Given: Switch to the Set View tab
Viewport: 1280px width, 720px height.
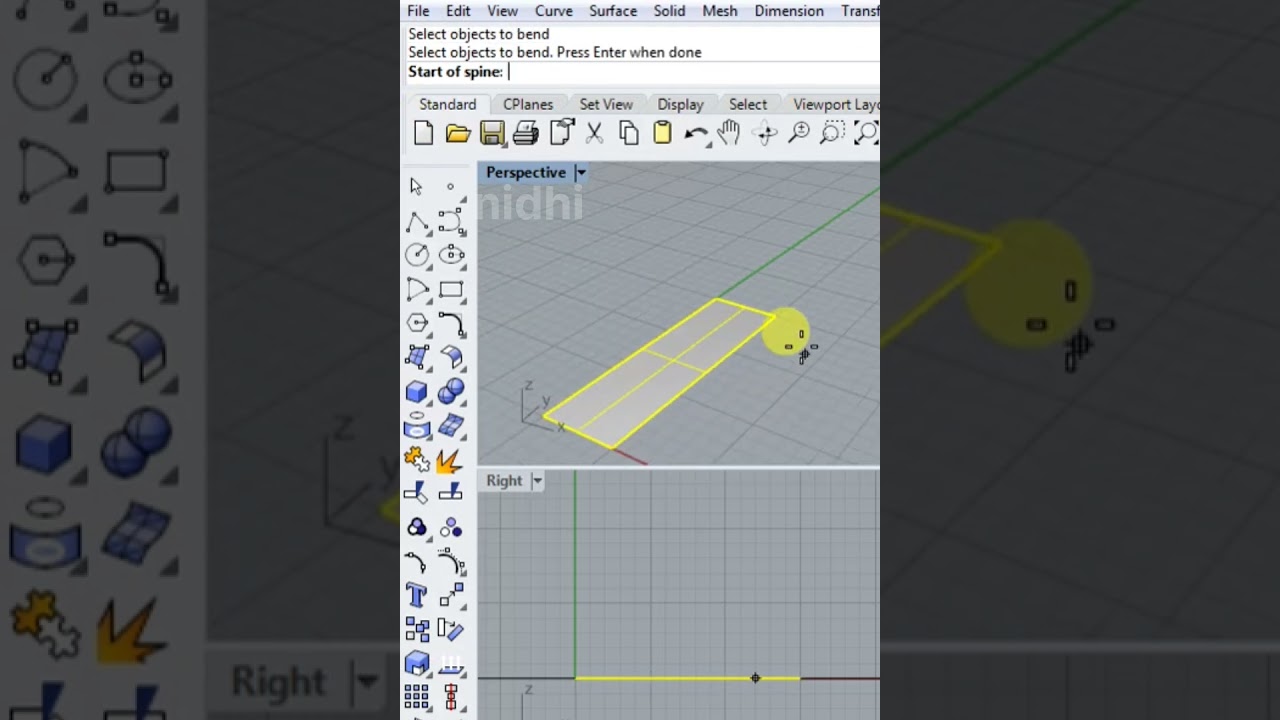Looking at the screenshot, I should 606,104.
